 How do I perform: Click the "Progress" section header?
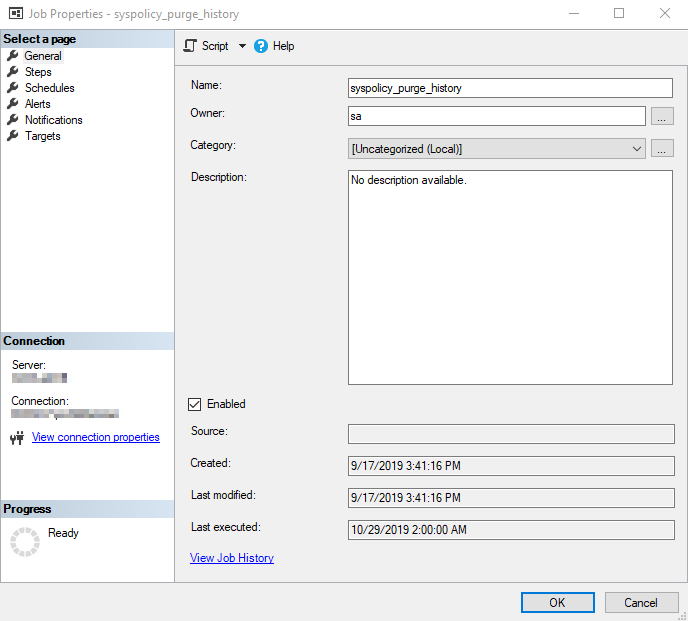(x=87, y=509)
